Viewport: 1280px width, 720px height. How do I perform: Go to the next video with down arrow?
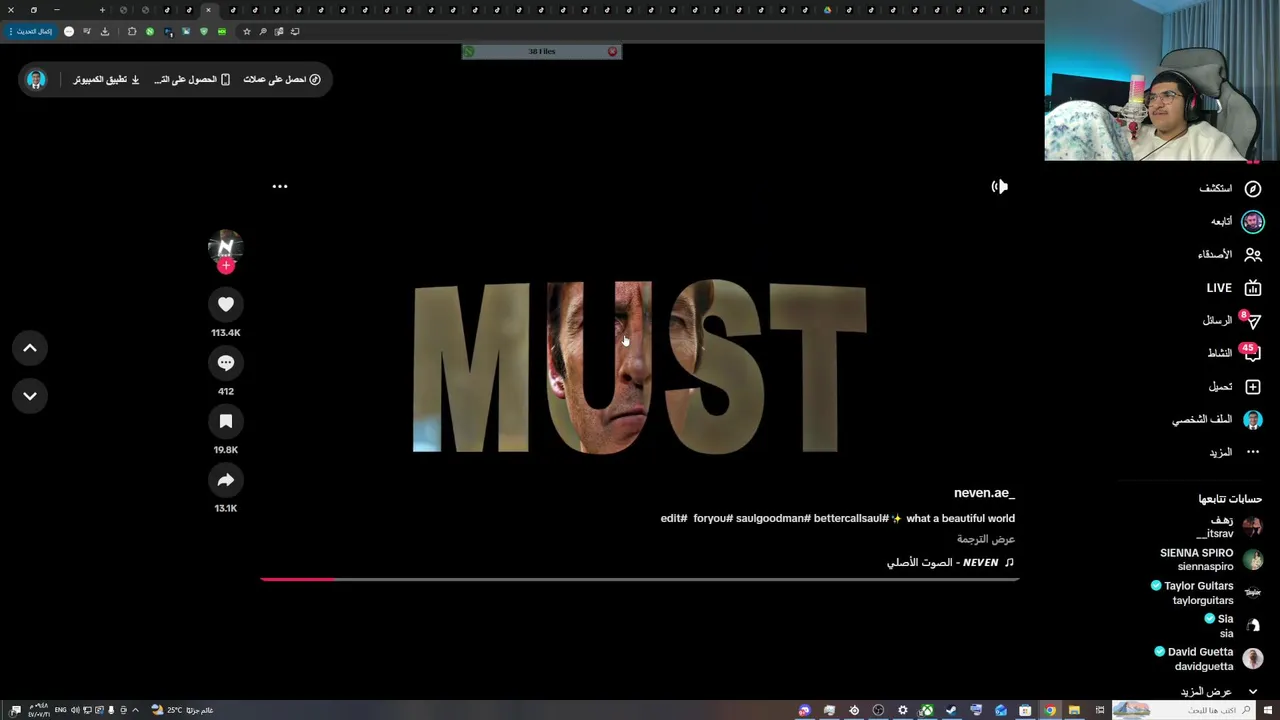(30, 396)
